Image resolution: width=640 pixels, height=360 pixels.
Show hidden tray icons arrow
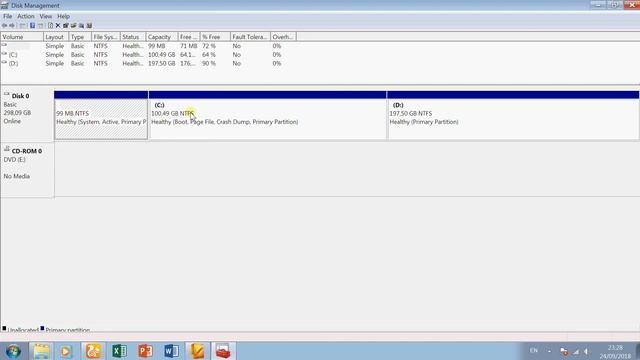[549, 351]
